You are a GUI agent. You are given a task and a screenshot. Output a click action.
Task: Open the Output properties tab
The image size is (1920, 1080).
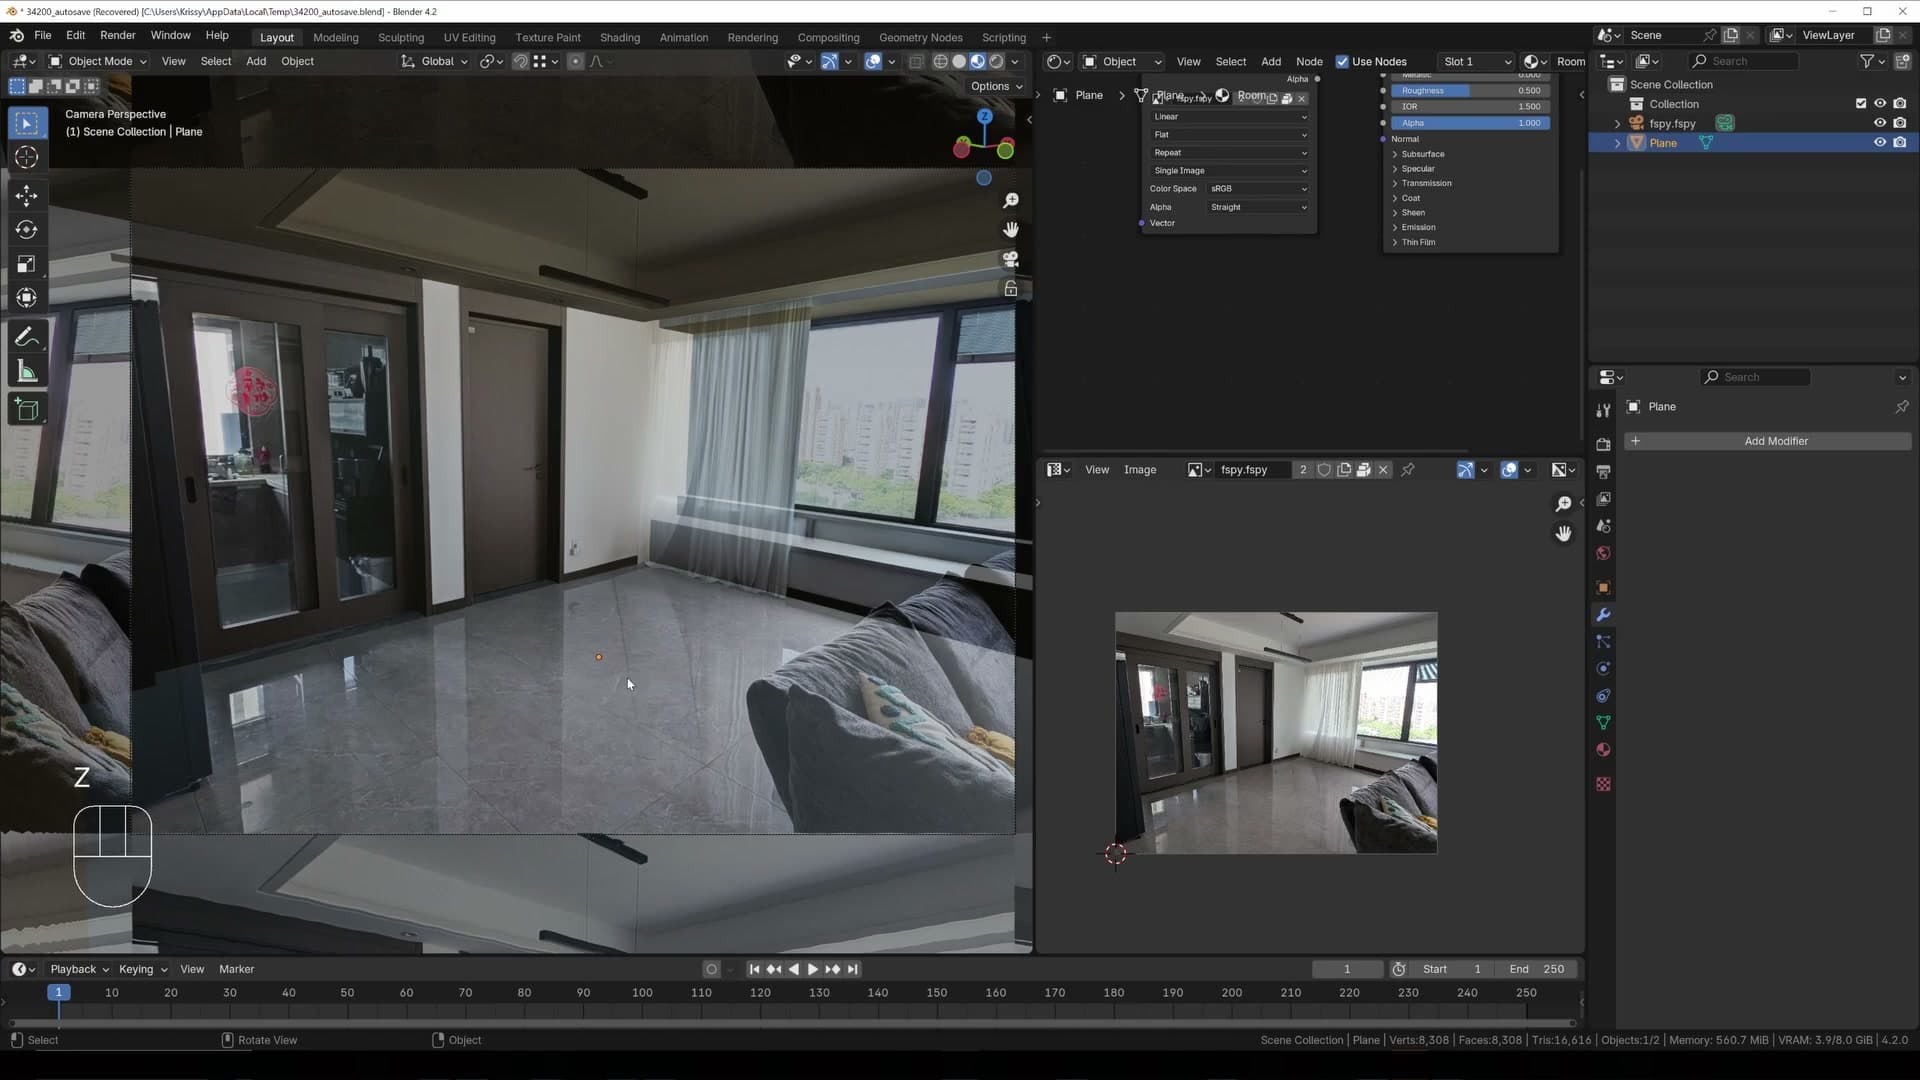coord(1603,471)
